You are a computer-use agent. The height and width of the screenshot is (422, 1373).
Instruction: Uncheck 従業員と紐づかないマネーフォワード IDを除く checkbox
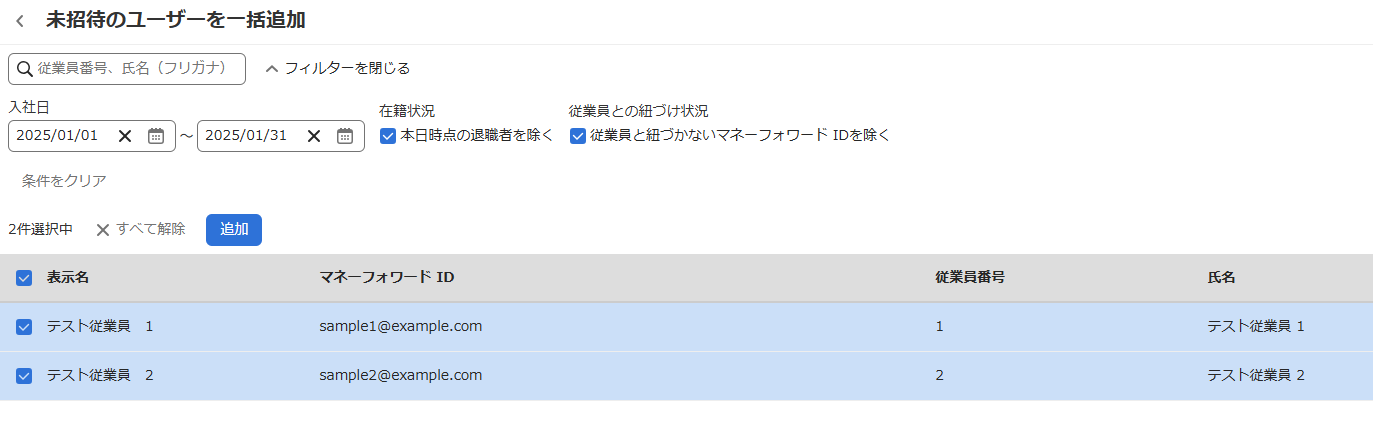(x=578, y=136)
